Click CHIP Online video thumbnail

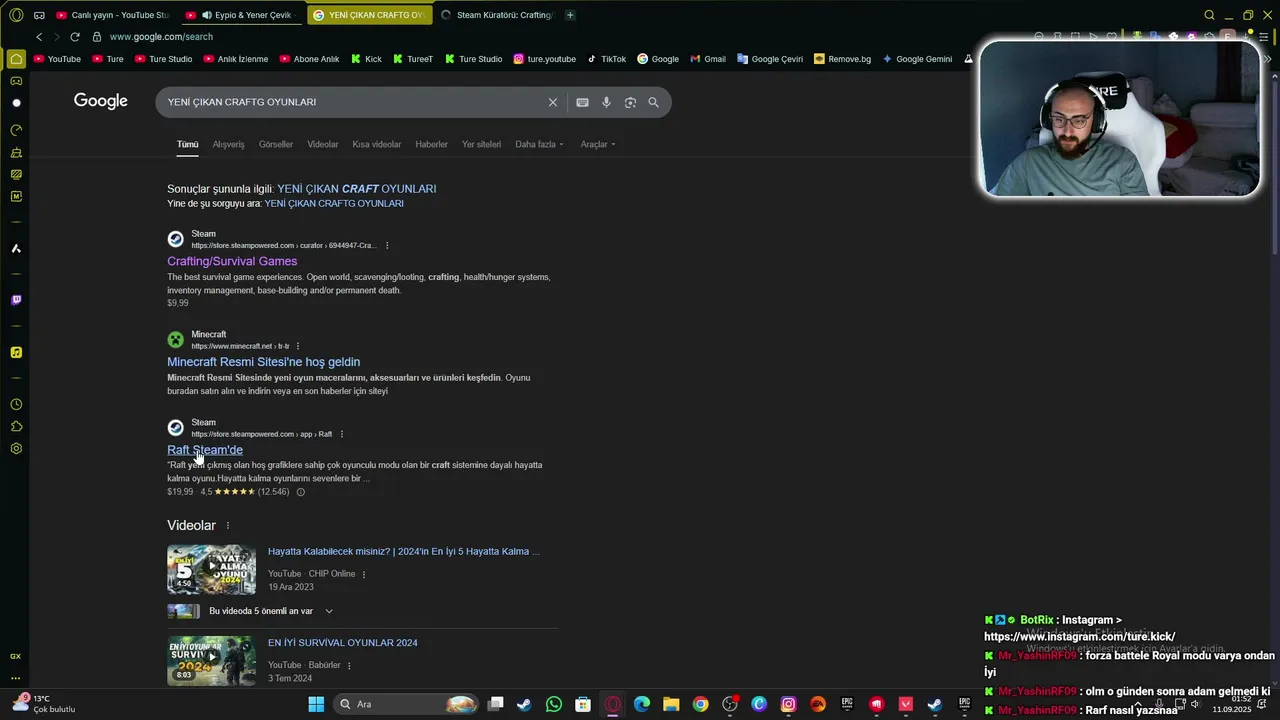tap(211, 570)
